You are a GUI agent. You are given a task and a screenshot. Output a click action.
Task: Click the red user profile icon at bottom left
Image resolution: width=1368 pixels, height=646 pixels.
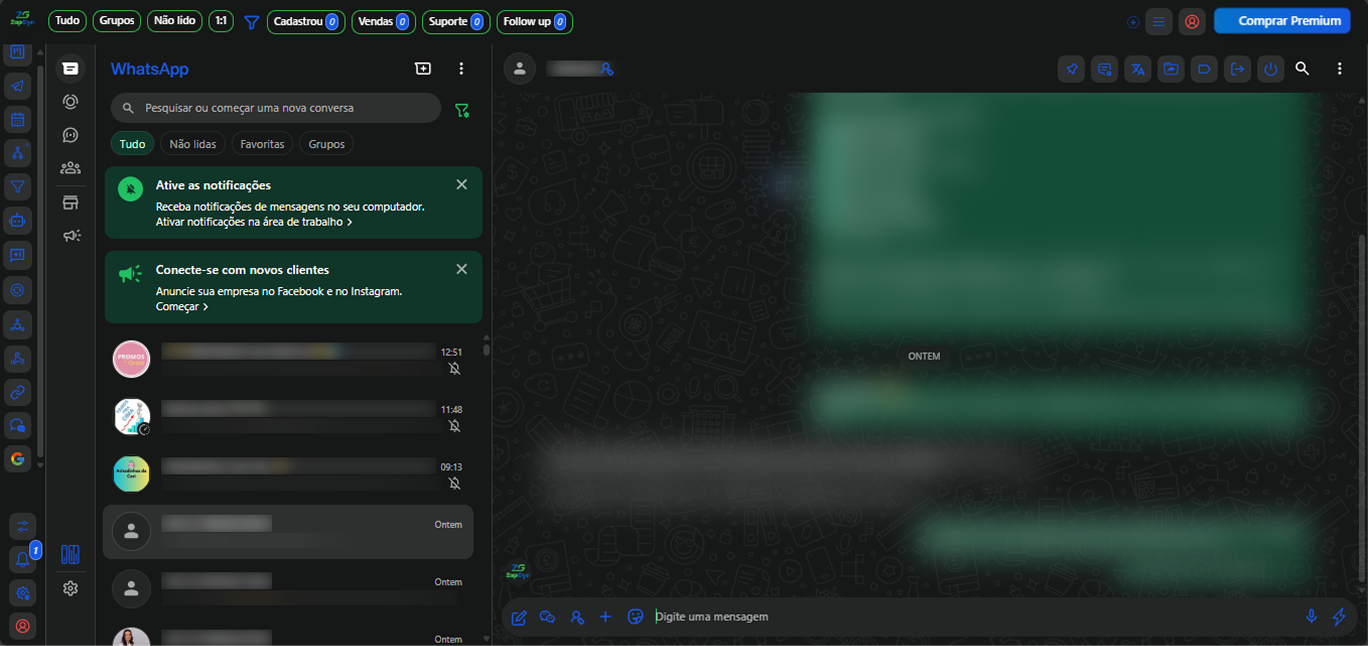point(22,626)
